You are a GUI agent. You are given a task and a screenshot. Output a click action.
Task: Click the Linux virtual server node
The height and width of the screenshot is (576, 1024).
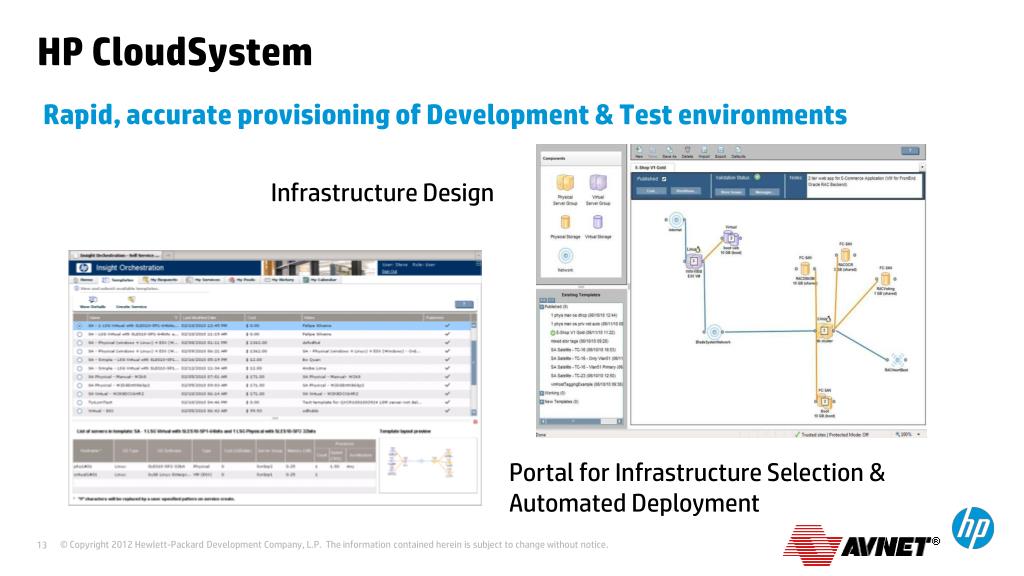click(694, 261)
